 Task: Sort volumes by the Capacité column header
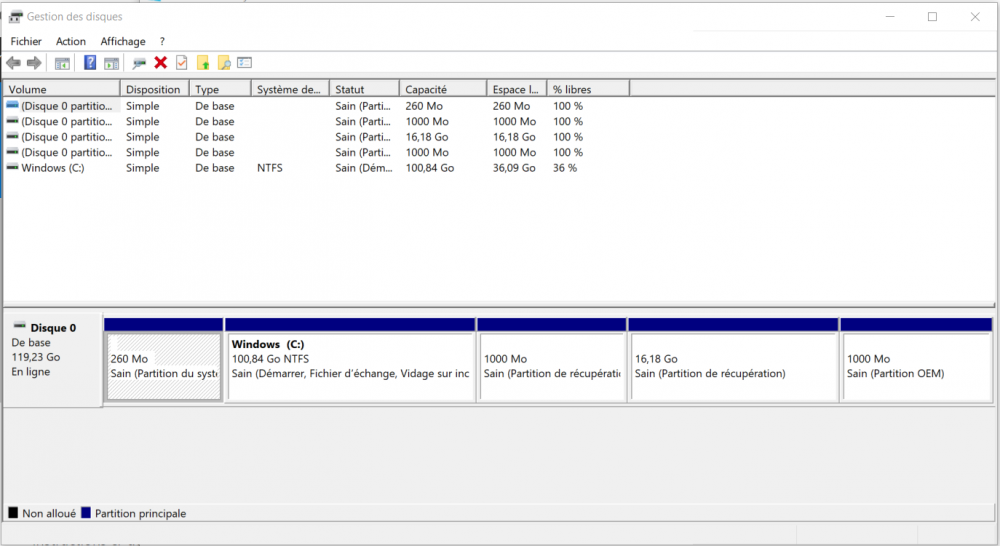(x=442, y=89)
